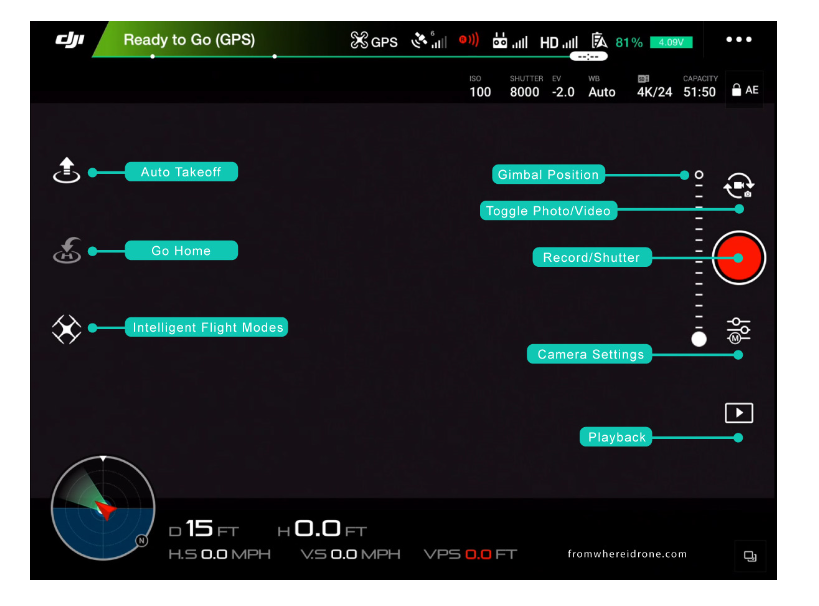Tap the gimbal position slider handle

point(699,339)
